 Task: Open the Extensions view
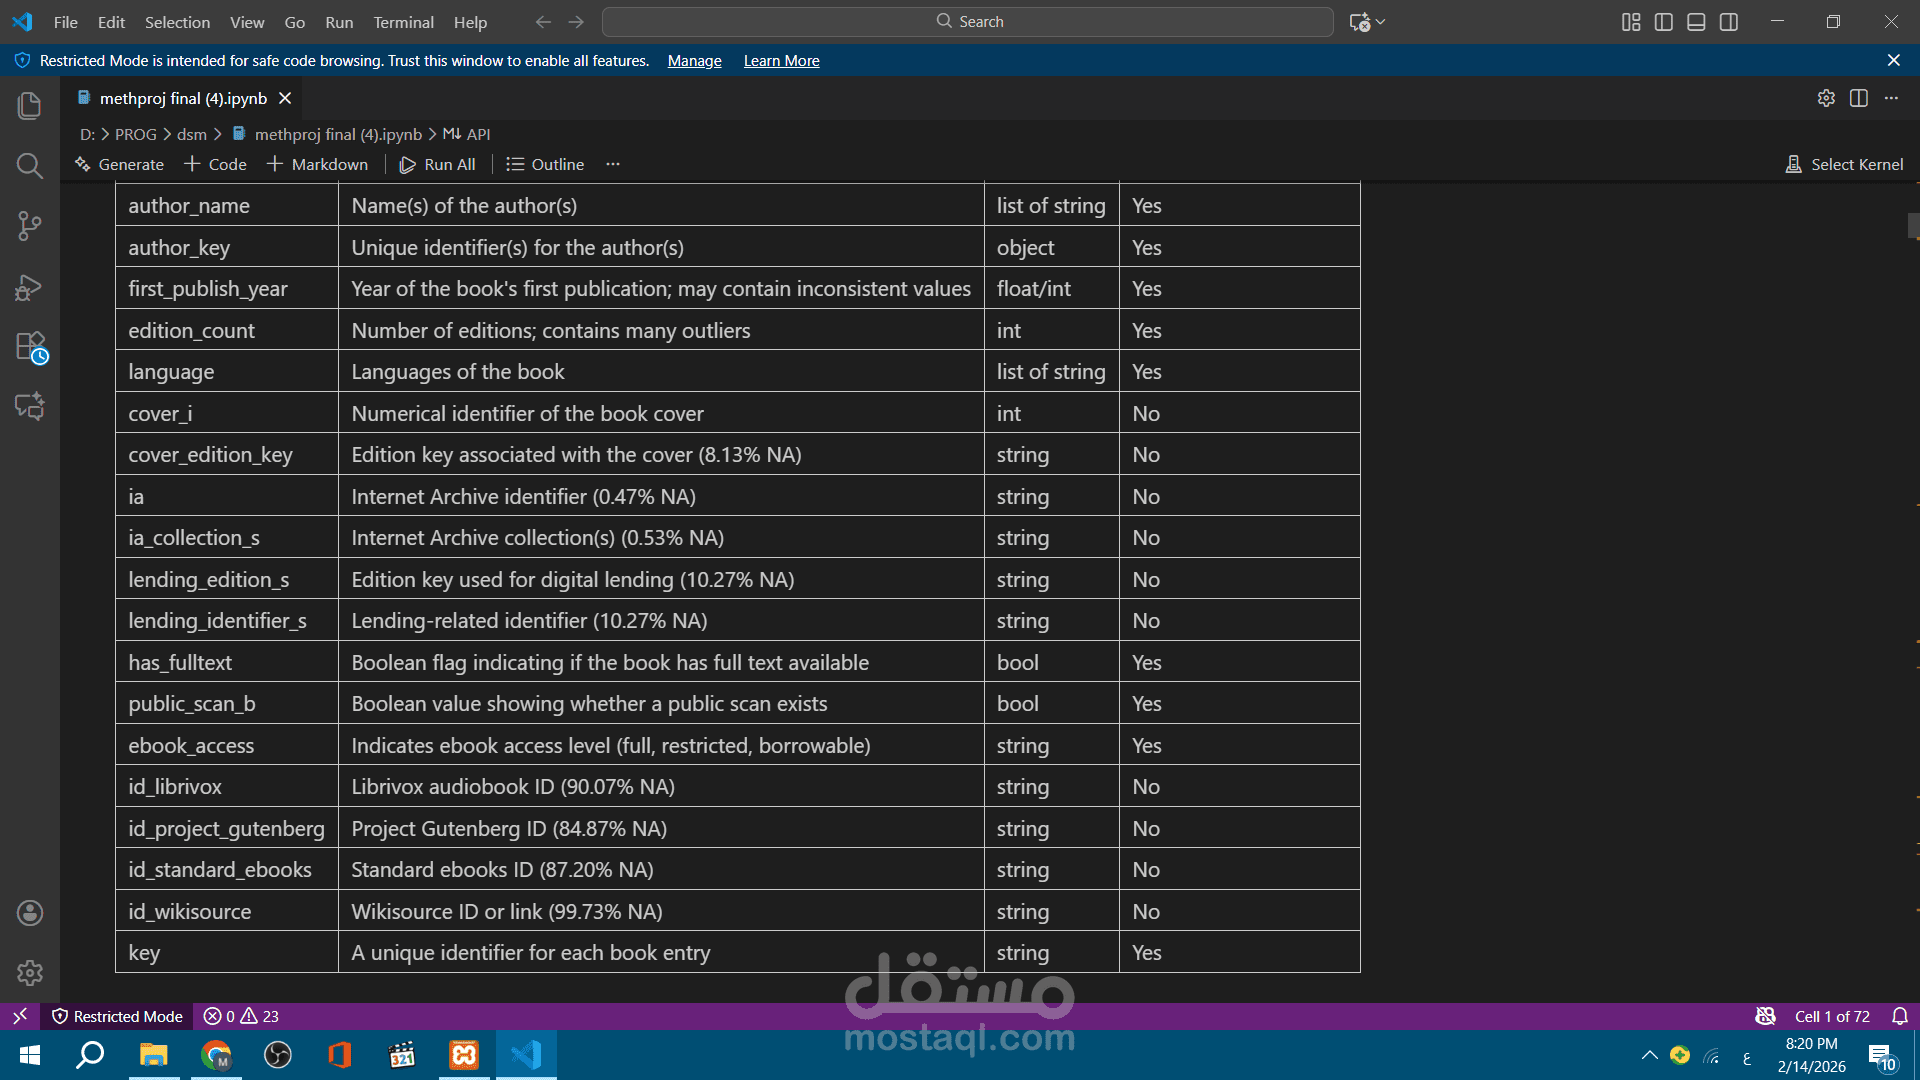tap(30, 347)
